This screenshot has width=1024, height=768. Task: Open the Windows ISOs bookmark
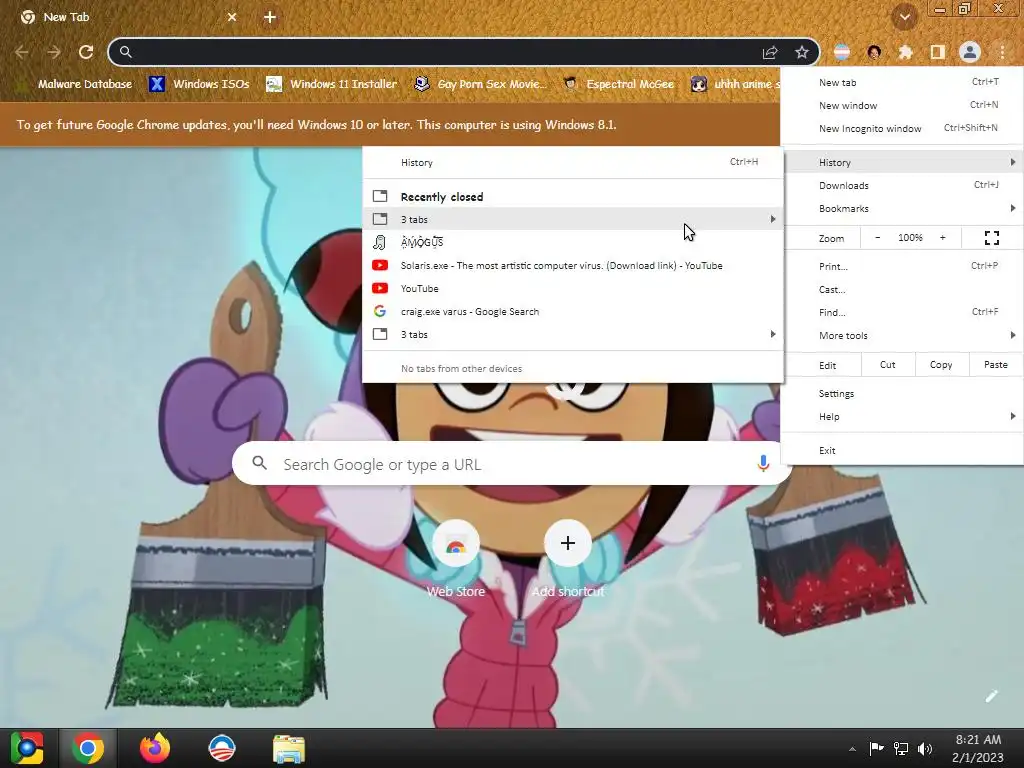tap(199, 84)
